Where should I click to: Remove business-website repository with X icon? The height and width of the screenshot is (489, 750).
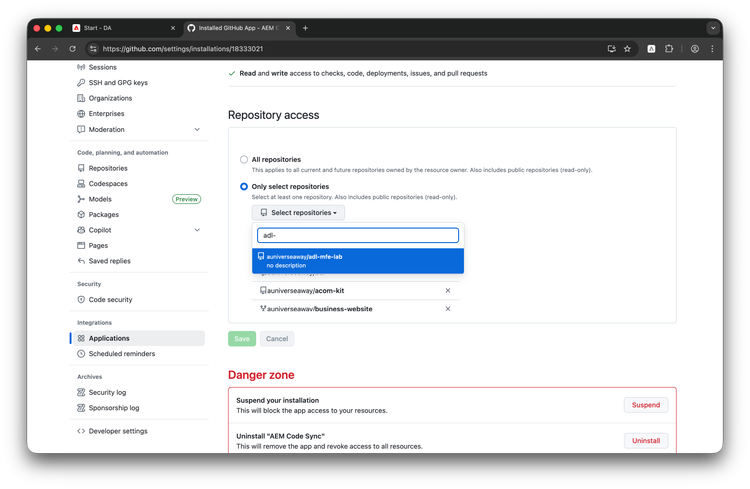pyautogui.click(x=448, y=309)
